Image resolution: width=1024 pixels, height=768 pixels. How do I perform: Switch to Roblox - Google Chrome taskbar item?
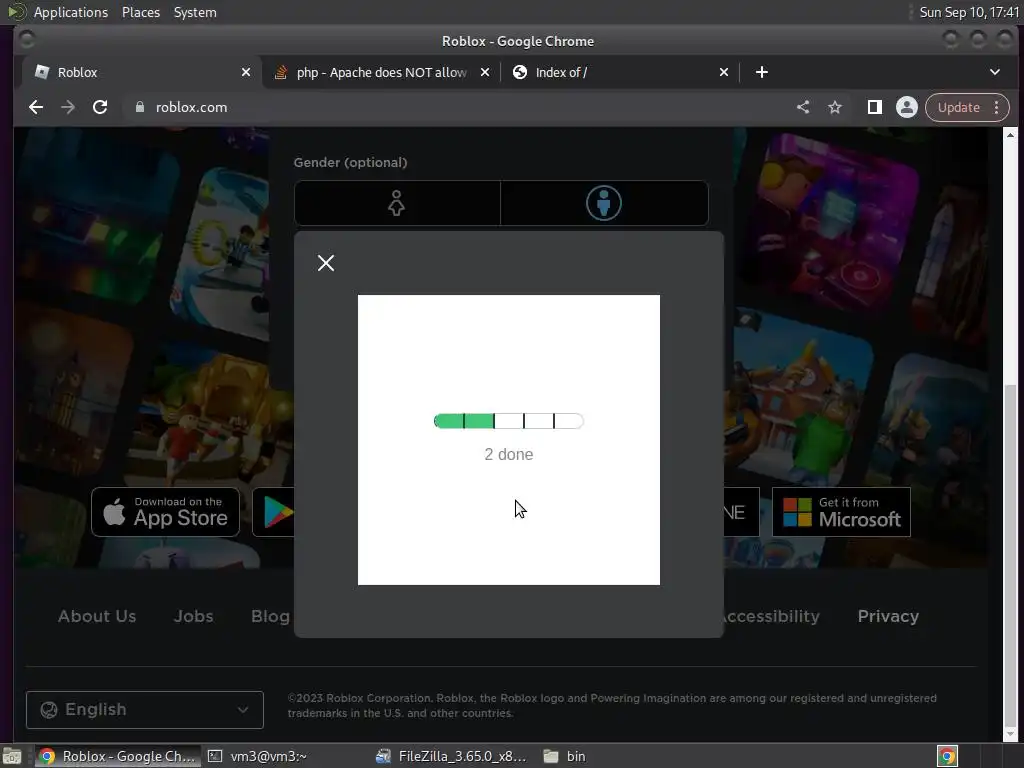pos(118,756)
